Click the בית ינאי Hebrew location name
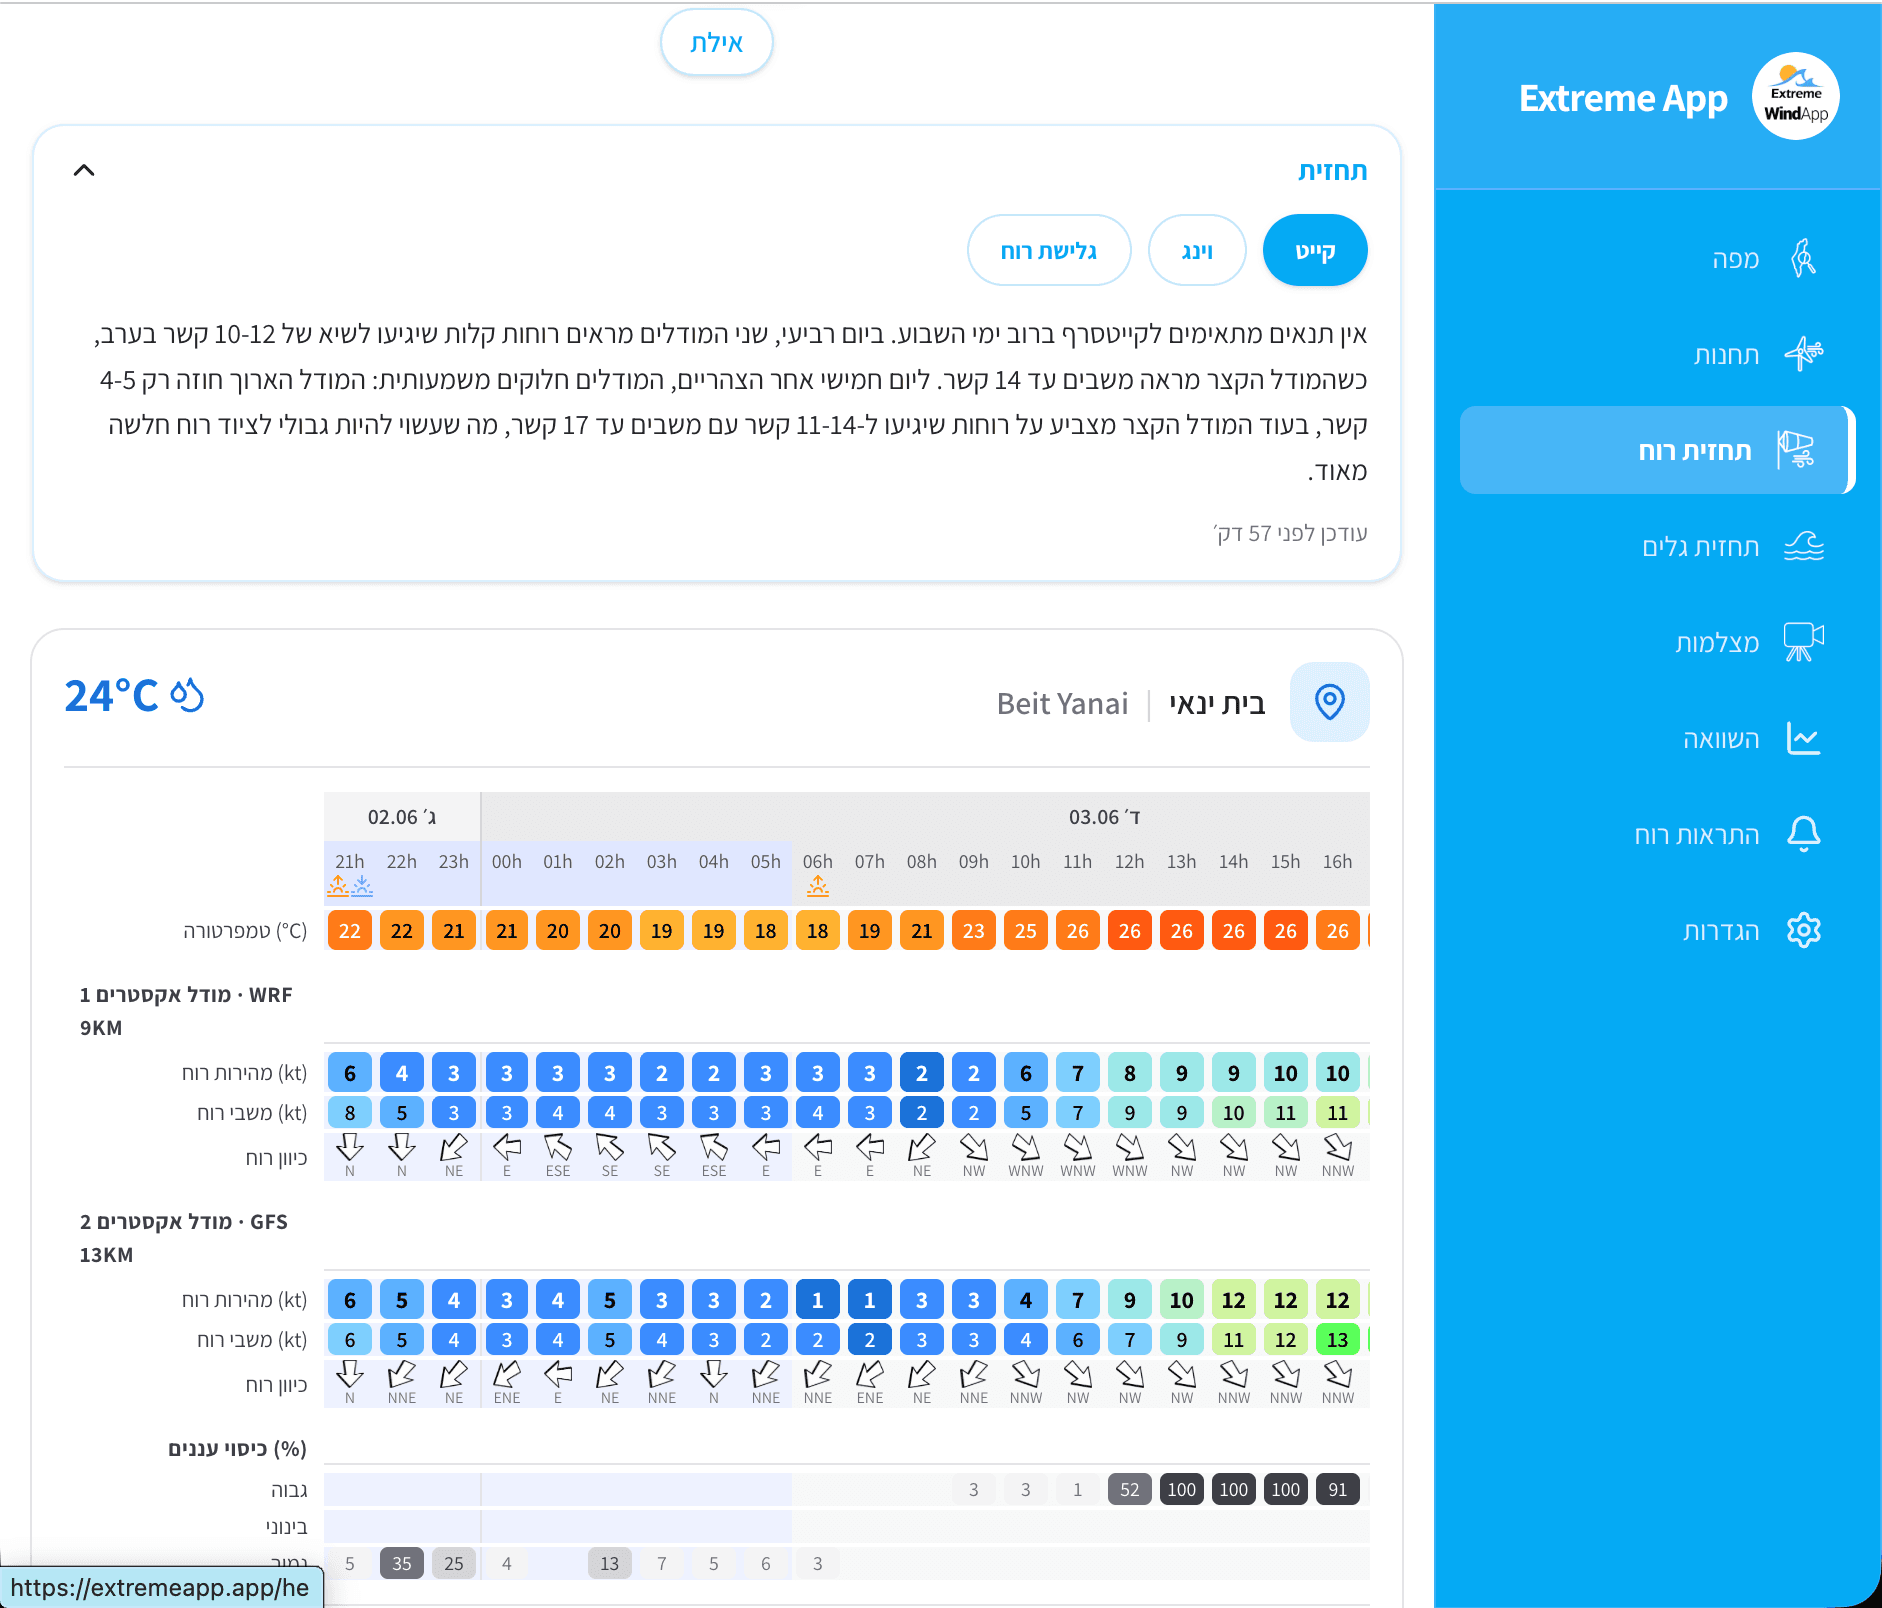The height and width of the screenshot is (1608, 1882). [1217, 704]
